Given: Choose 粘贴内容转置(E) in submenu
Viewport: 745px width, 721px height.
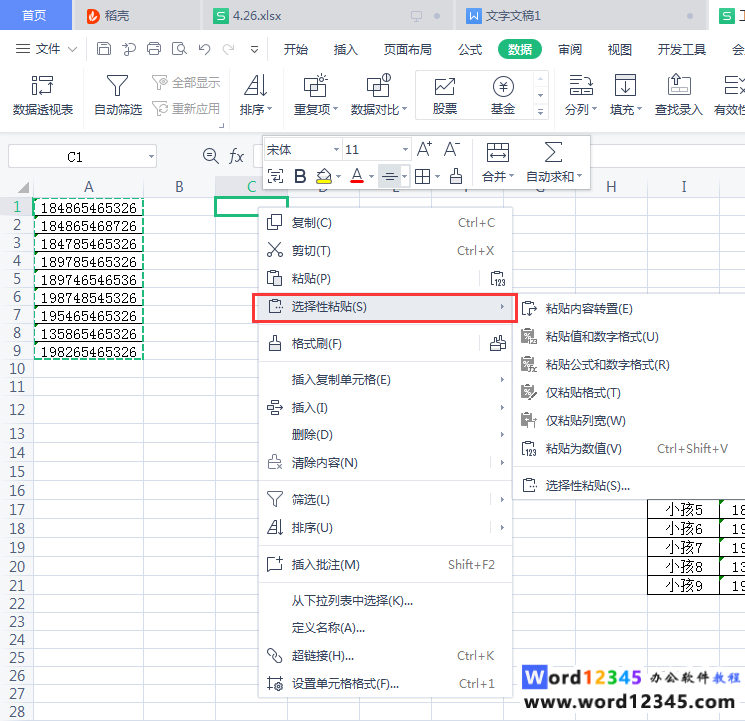Looking at the screenshot, I should pos(630,309).
